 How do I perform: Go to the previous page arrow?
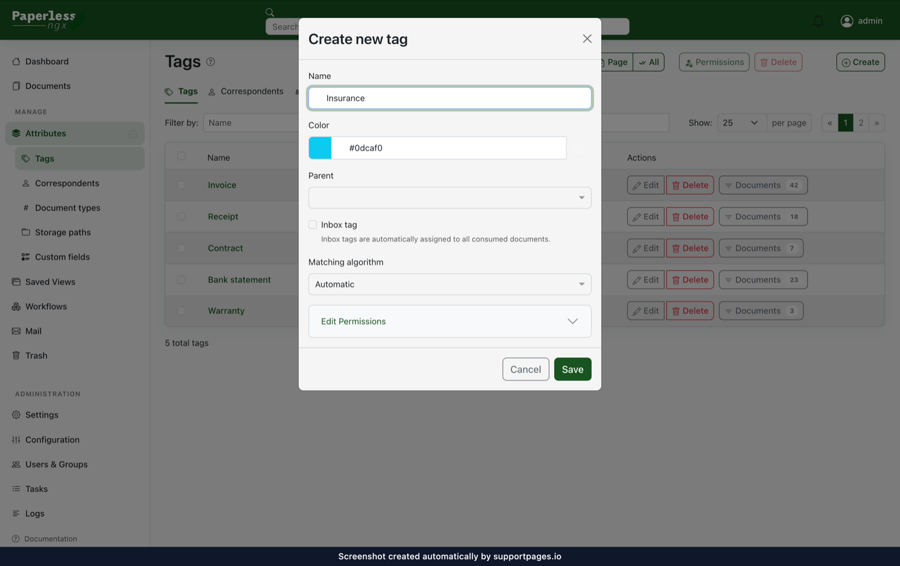coord(829,123)
